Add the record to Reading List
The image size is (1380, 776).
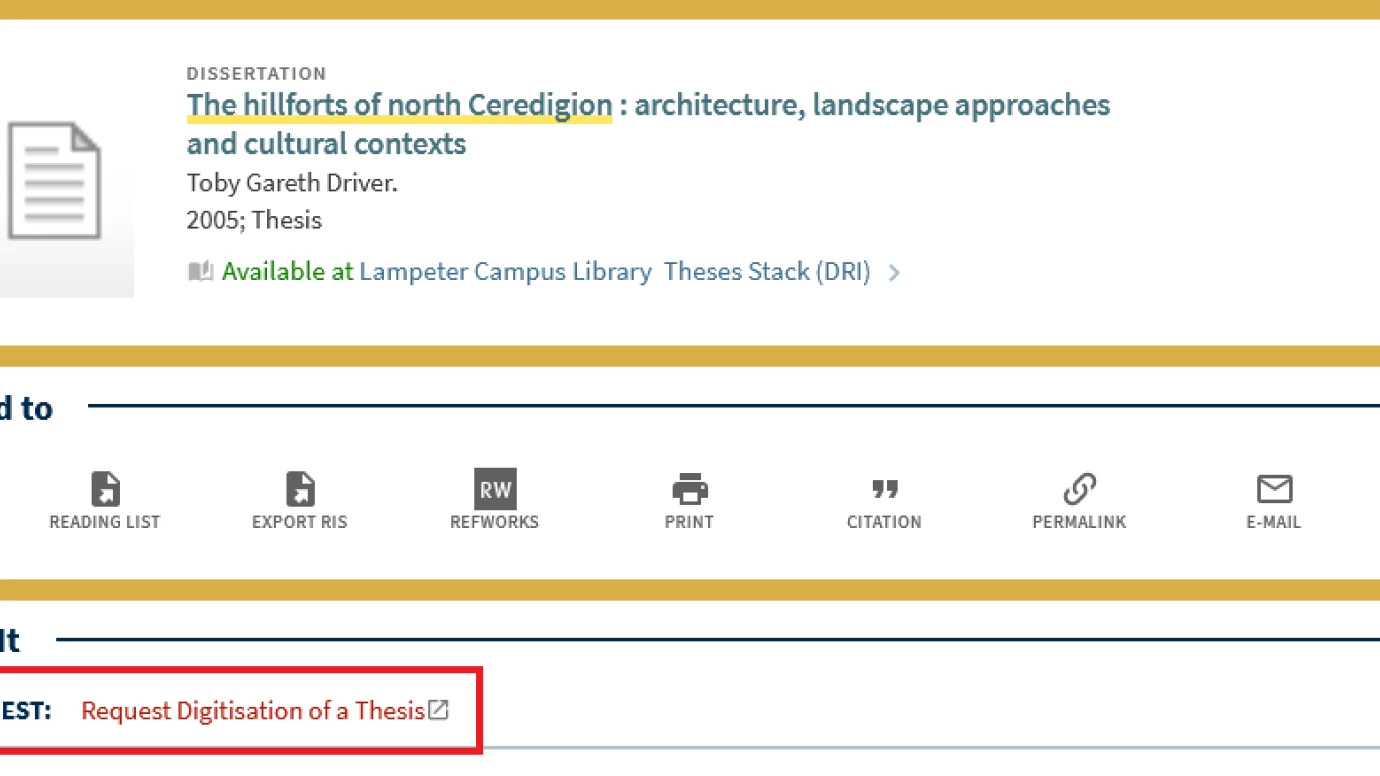[105, 490]
